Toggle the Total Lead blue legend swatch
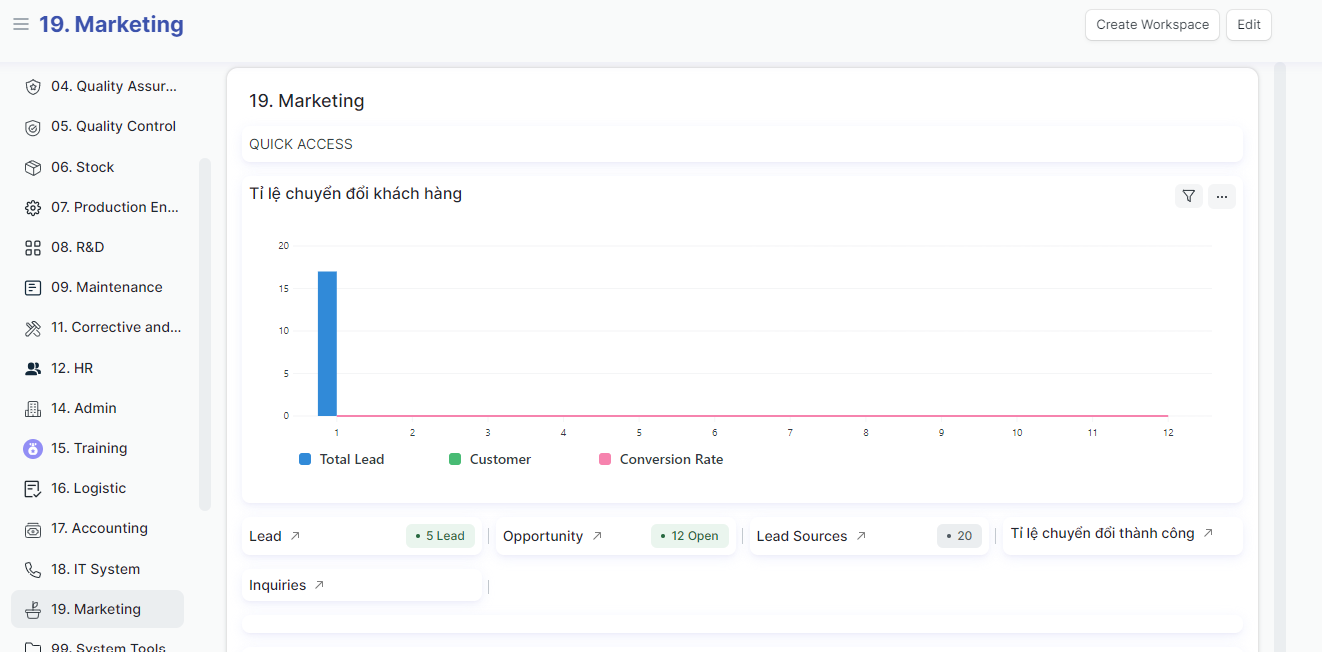This screenshot has width=1322, height=652. click(x=305, y=459)
